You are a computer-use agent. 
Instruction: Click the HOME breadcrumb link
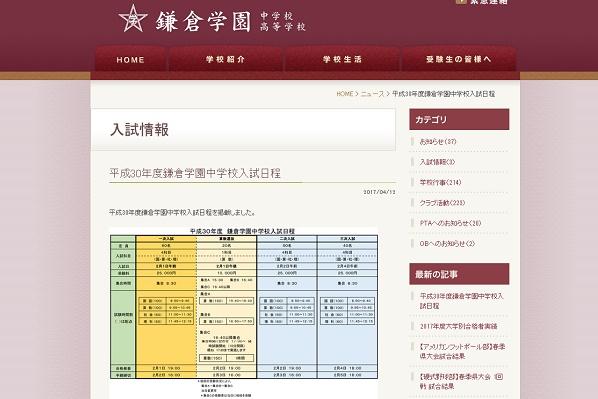(x=345, y=94)
